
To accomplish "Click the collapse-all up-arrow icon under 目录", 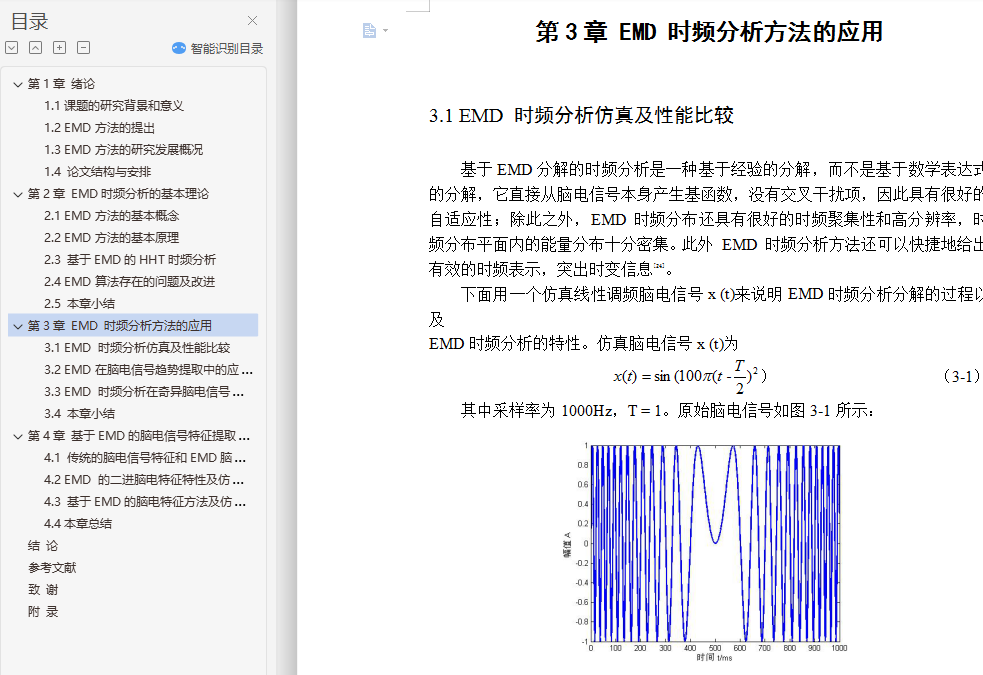I will tap(36, 48).
